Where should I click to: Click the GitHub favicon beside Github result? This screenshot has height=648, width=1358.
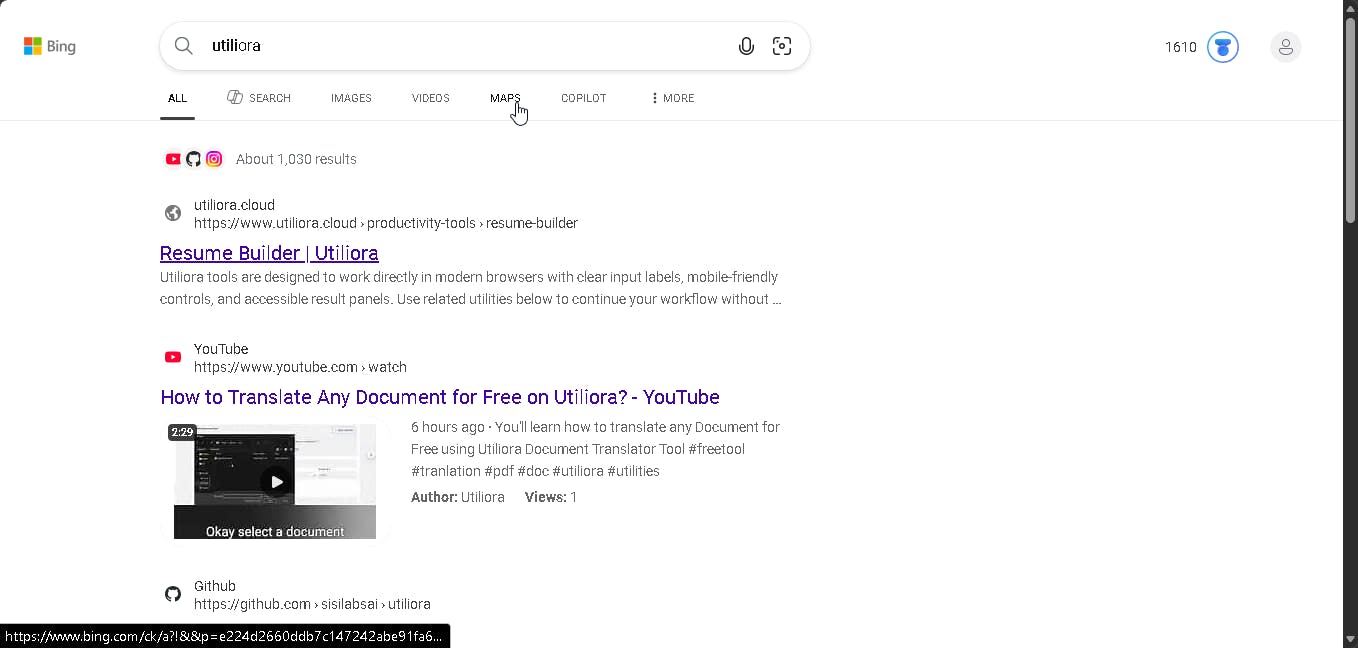(x=173, y=594)
